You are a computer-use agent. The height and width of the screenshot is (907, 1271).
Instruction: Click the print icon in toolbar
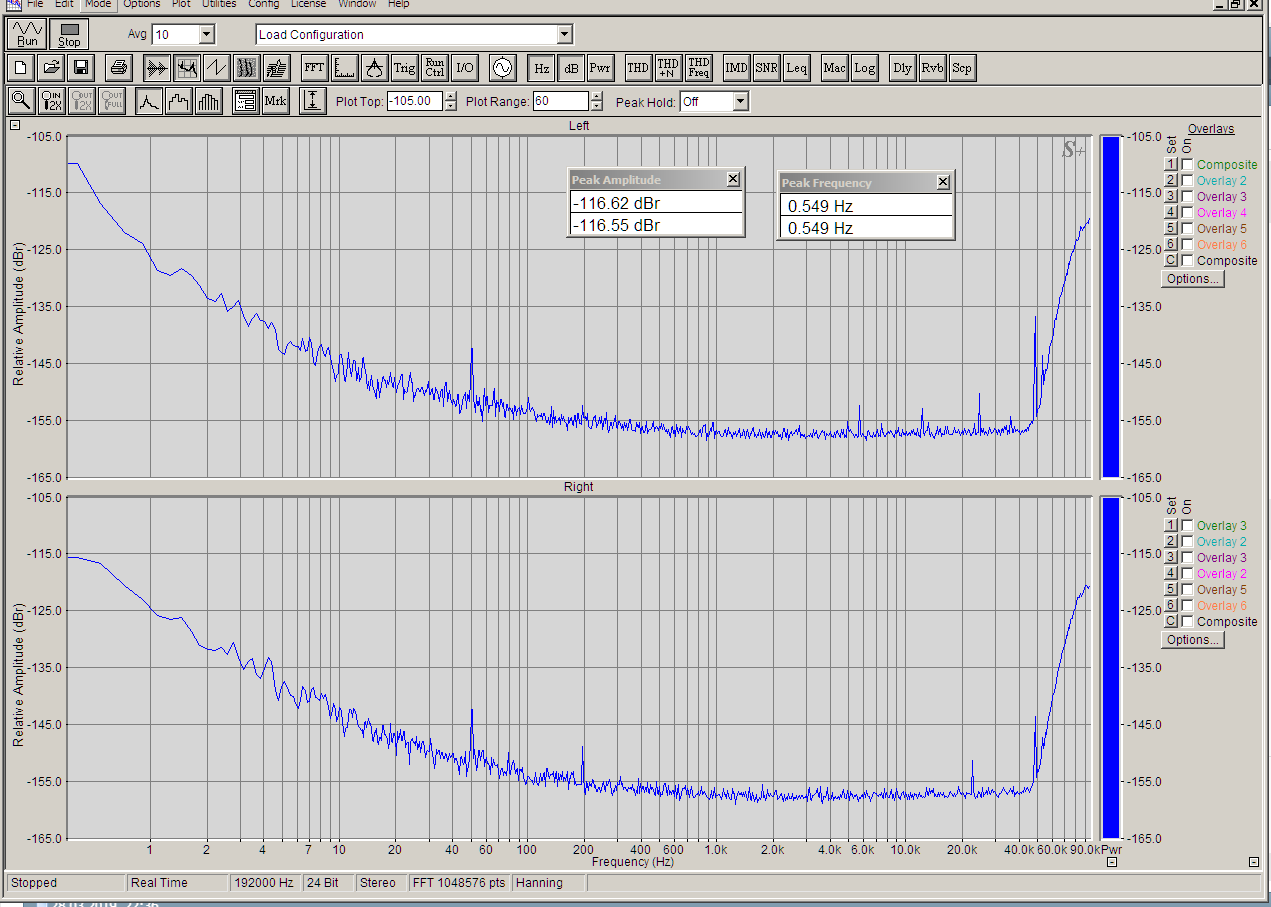pos(119,68)
